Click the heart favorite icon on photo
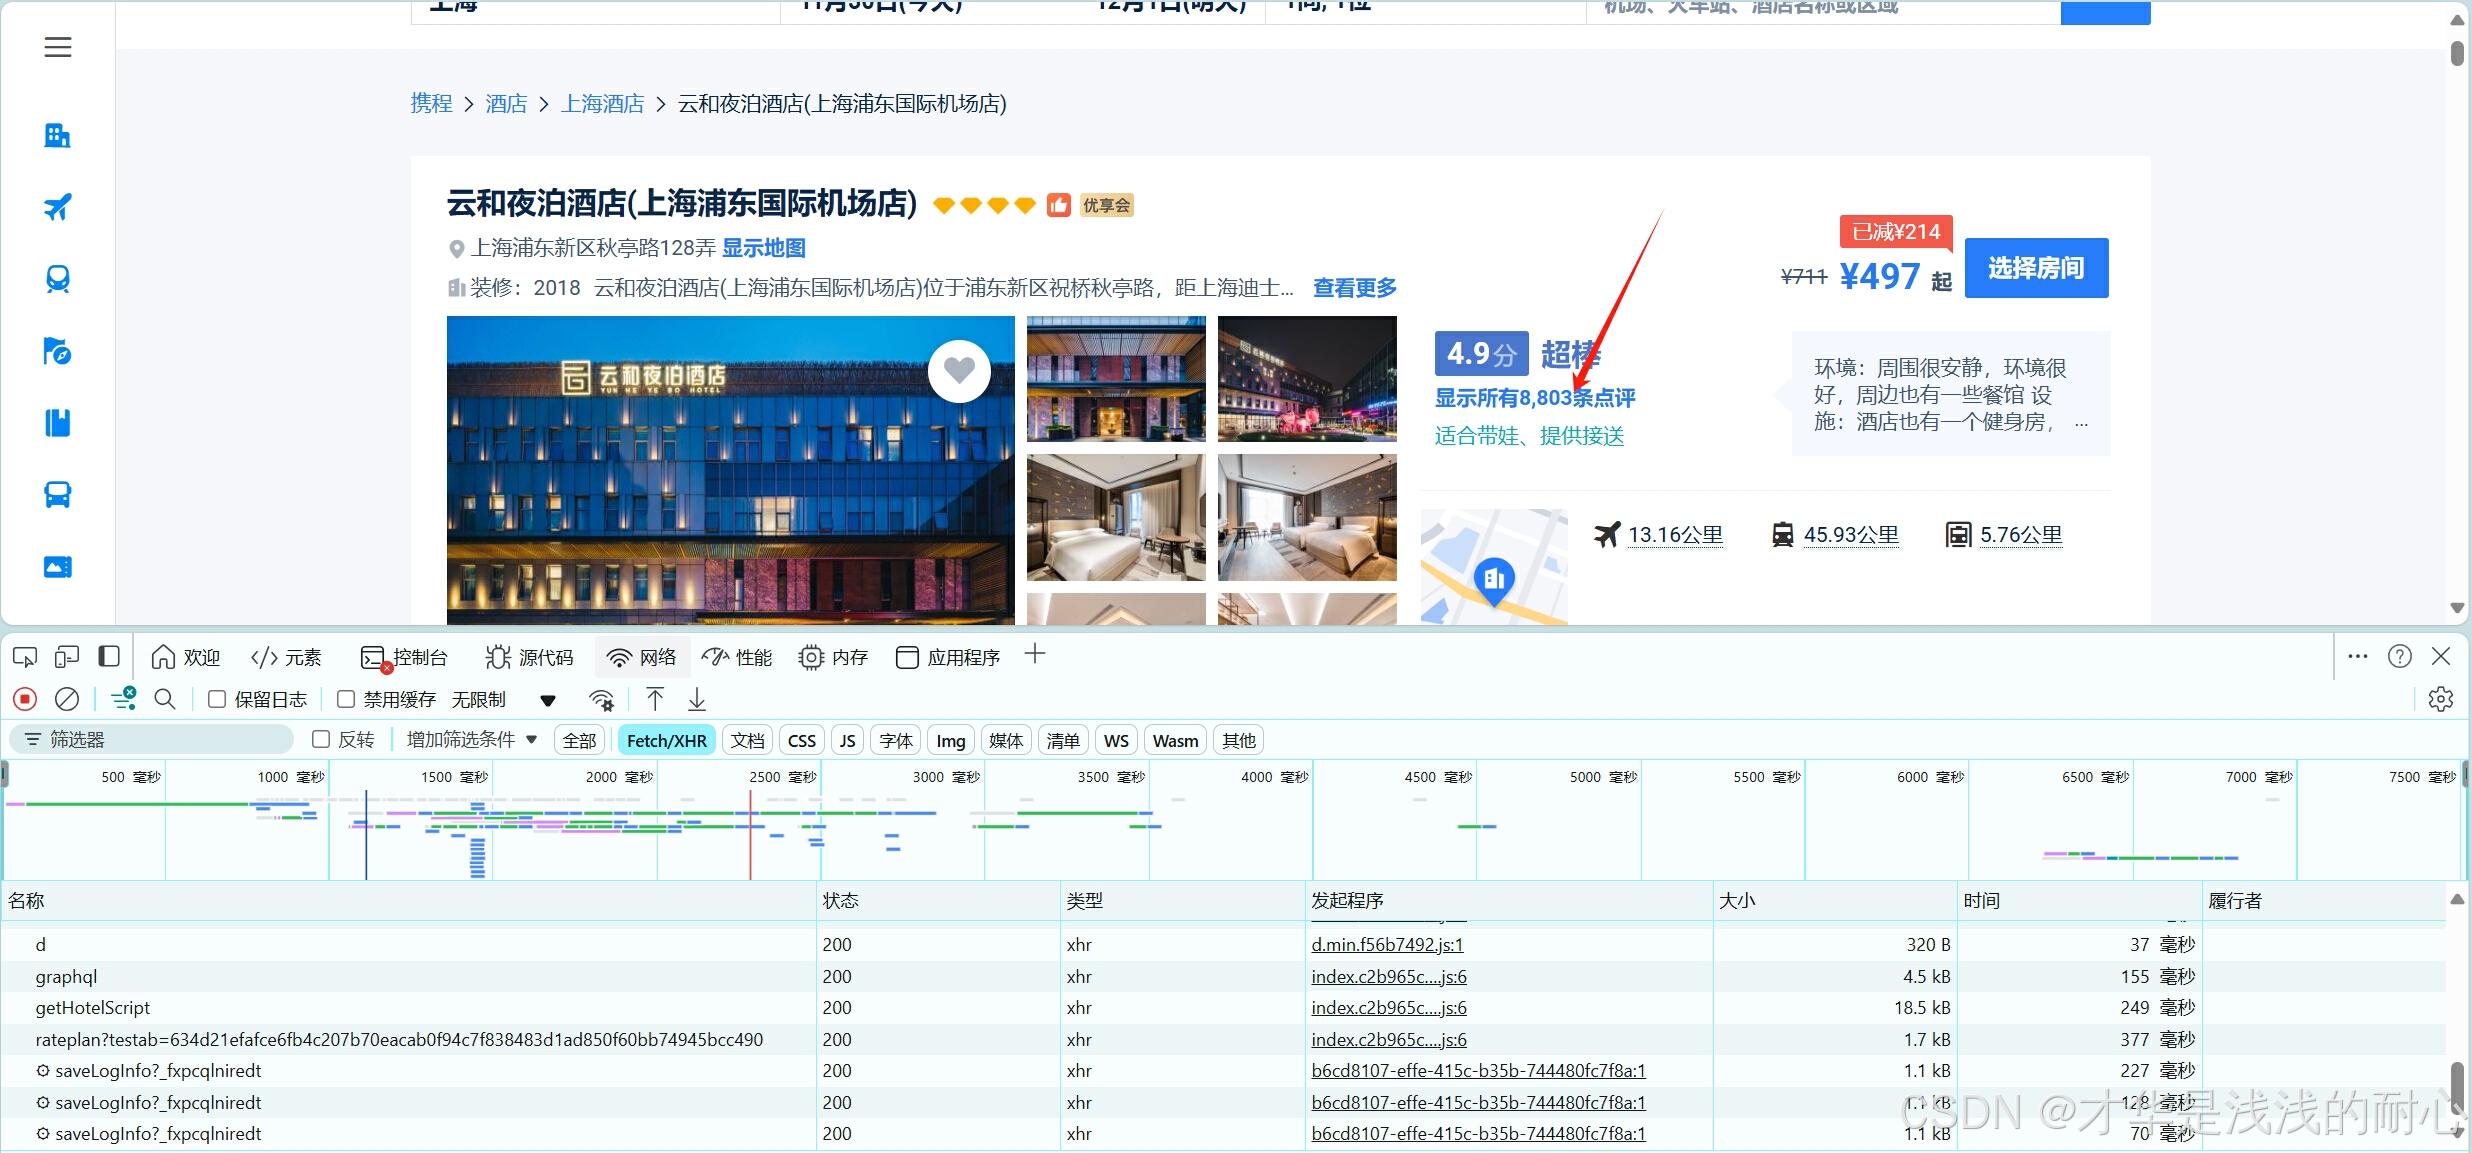This screenshot has height=1153, width=2472. coord(959,371)
